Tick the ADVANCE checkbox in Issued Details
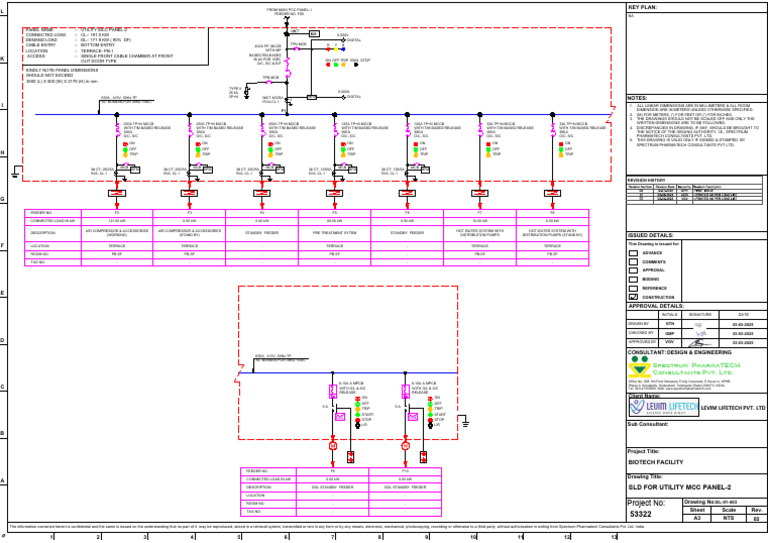Screen dimensions: 768x543 click(633, 253)
